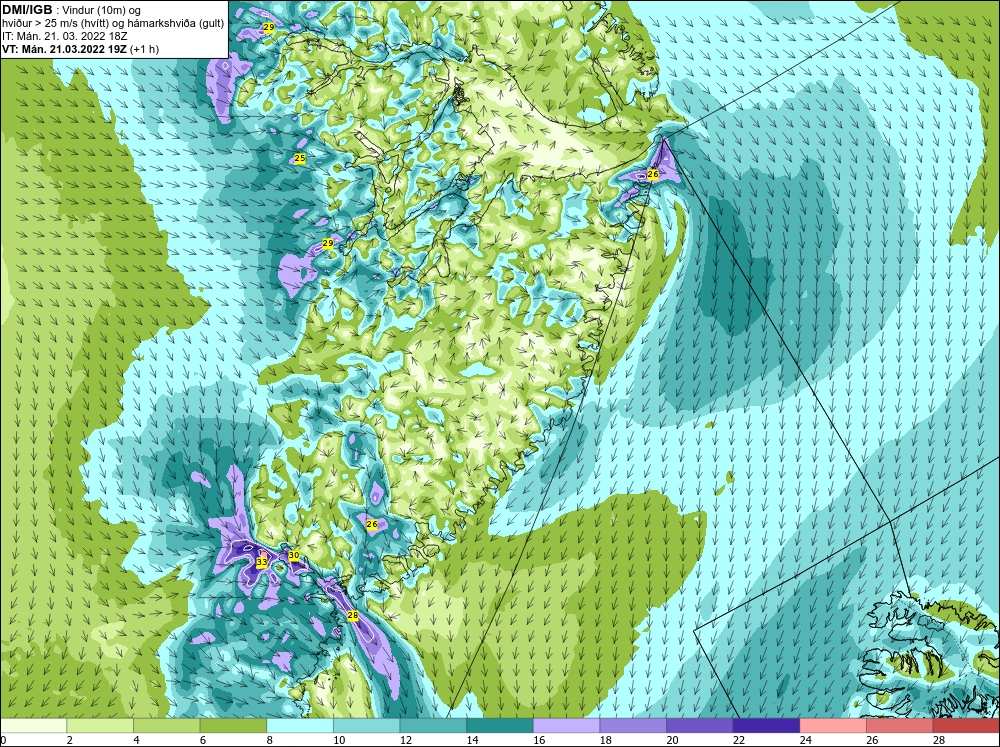Pick the 0–2 m/s palest legend swatch
This screenshot has width=1000, height=747.
33,725
